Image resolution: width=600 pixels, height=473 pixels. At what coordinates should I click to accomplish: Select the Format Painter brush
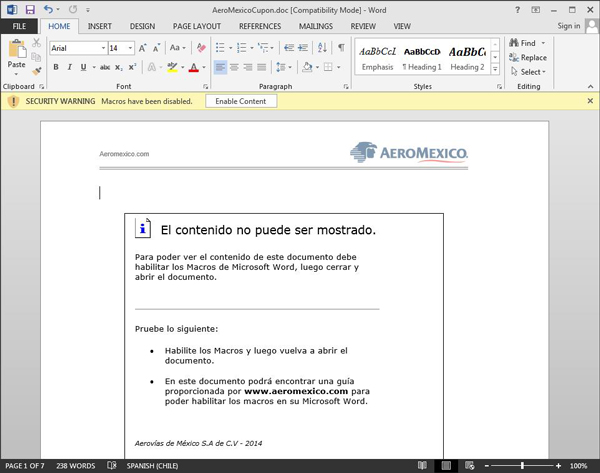pyautogui.click(x=36, y=71)
